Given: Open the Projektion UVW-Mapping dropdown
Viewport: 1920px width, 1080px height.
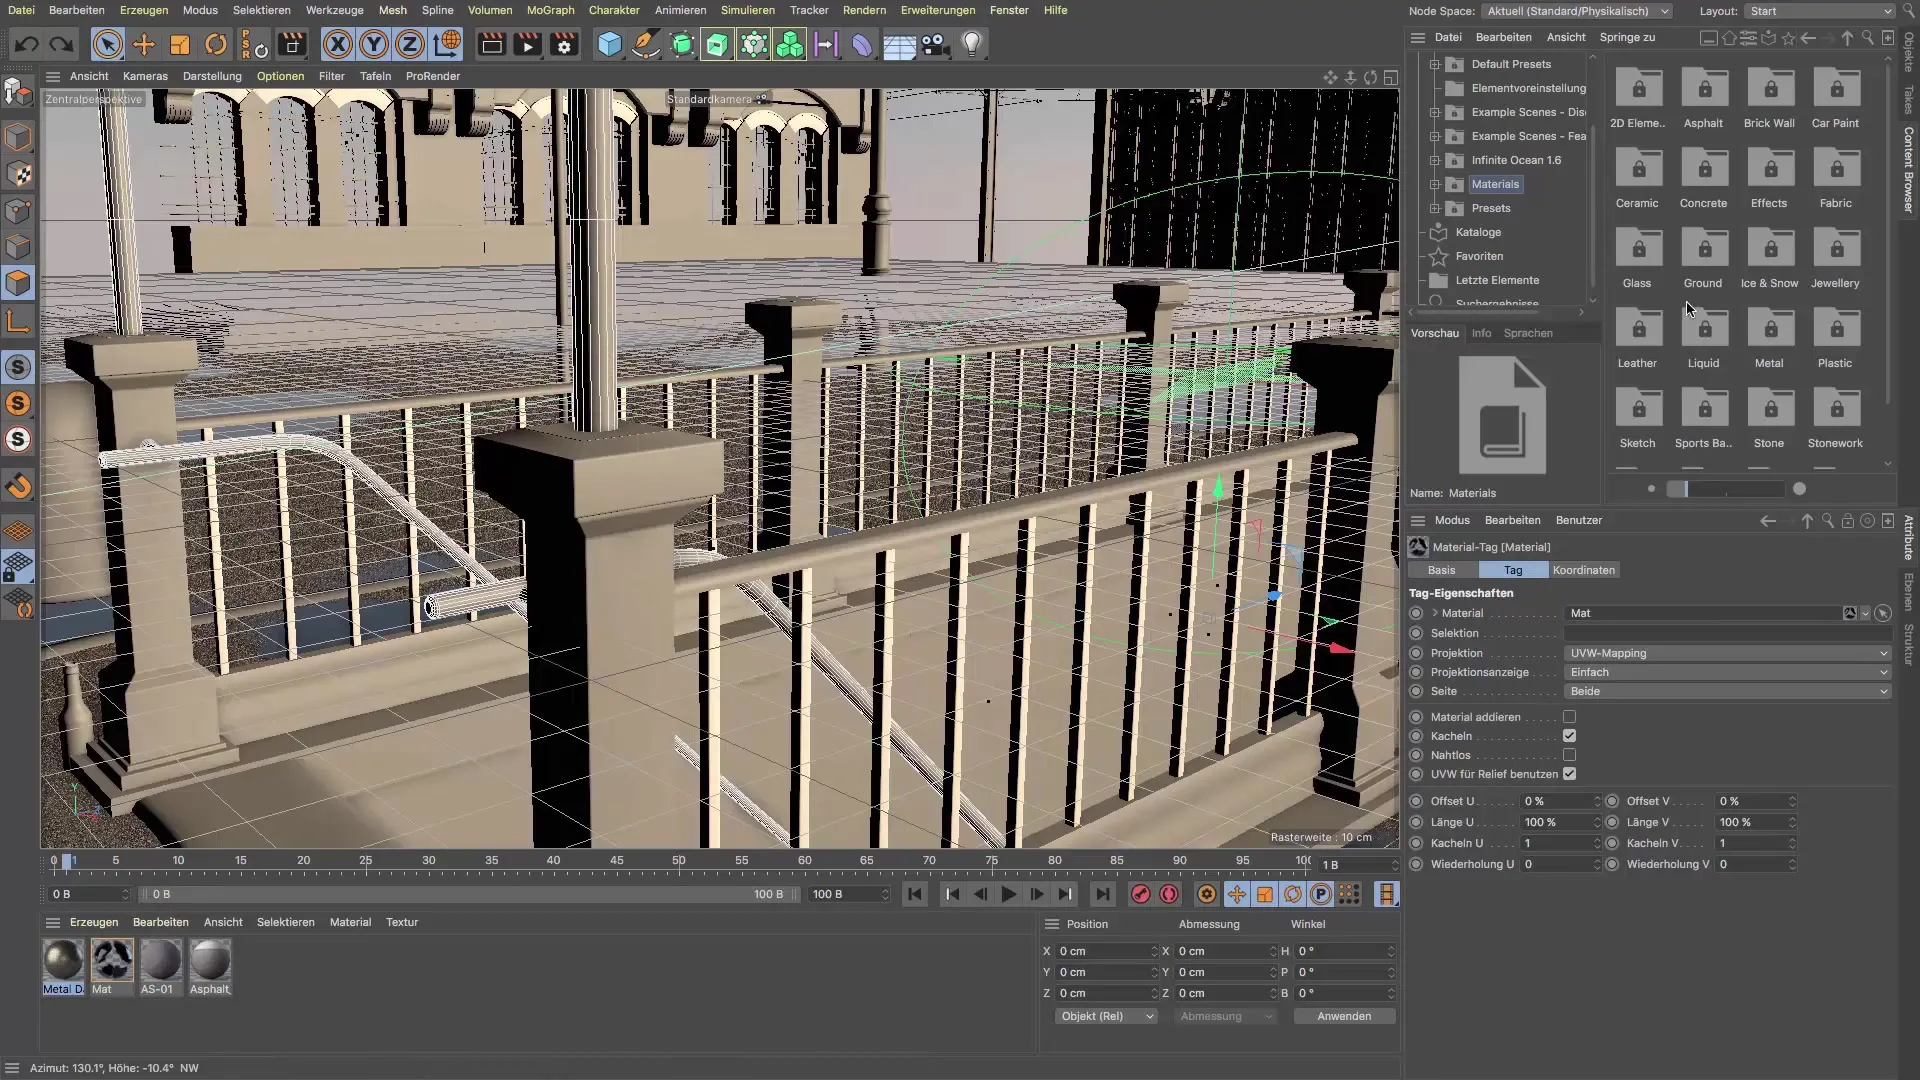Looking at the screenshot, I should [x=1727, y=653].
